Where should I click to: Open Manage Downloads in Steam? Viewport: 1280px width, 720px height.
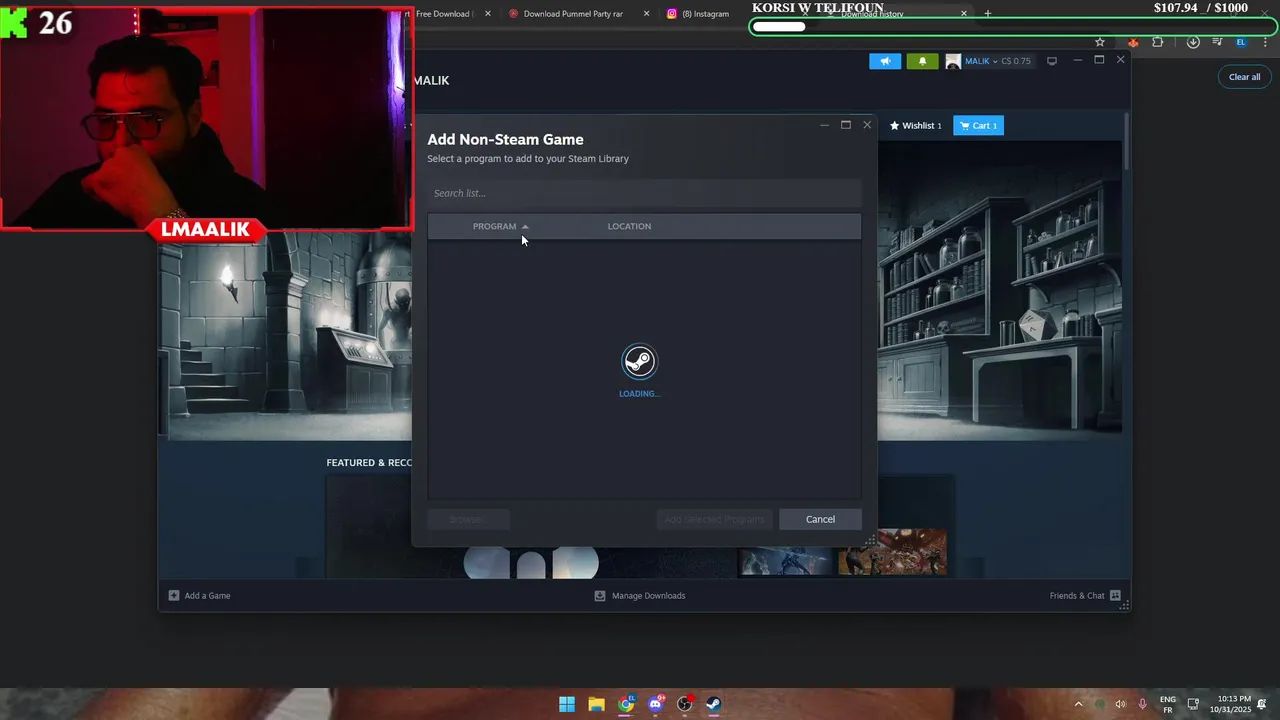640,596
